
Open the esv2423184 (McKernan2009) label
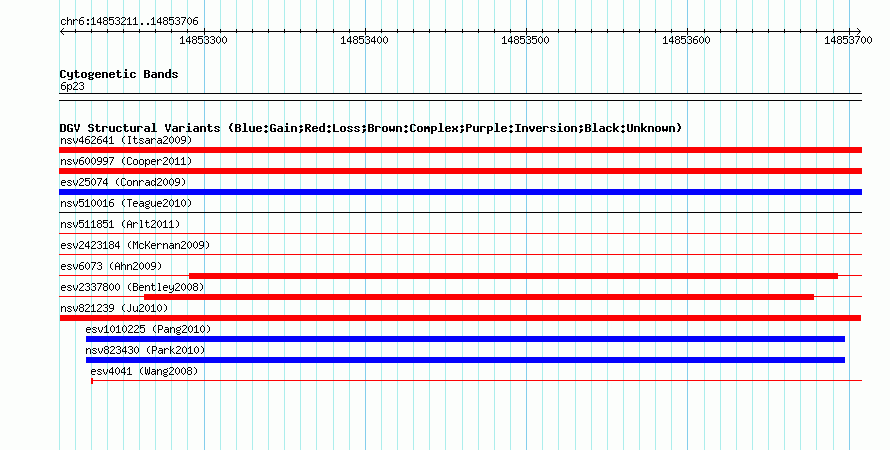(x=135, y=245)
